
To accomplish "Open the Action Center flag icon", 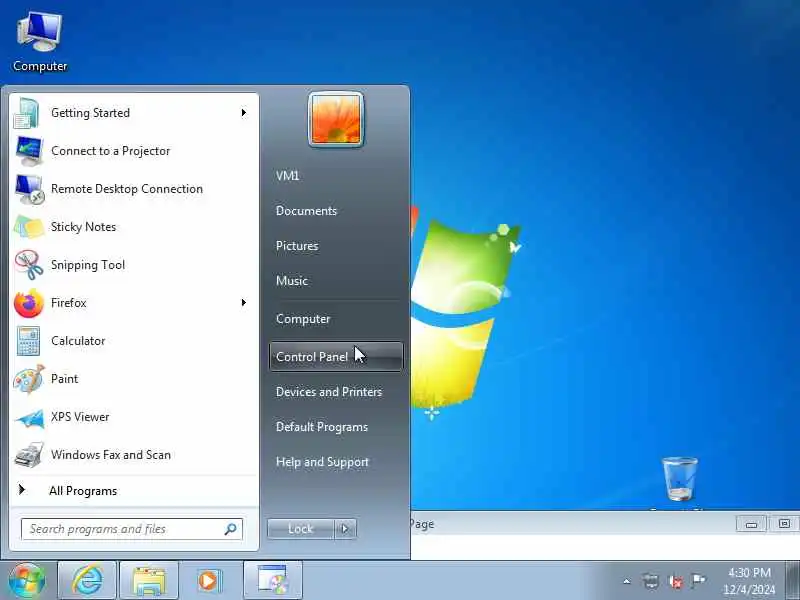I will (698, 580).
